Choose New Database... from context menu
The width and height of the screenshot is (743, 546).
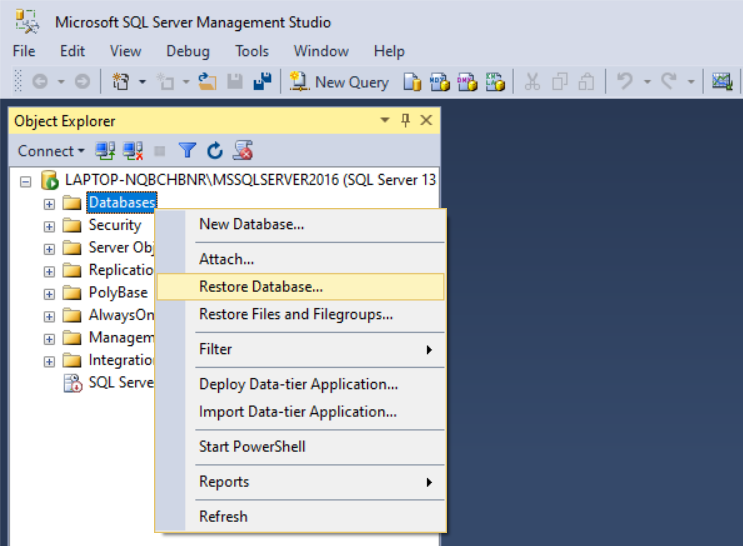point(300,224)
